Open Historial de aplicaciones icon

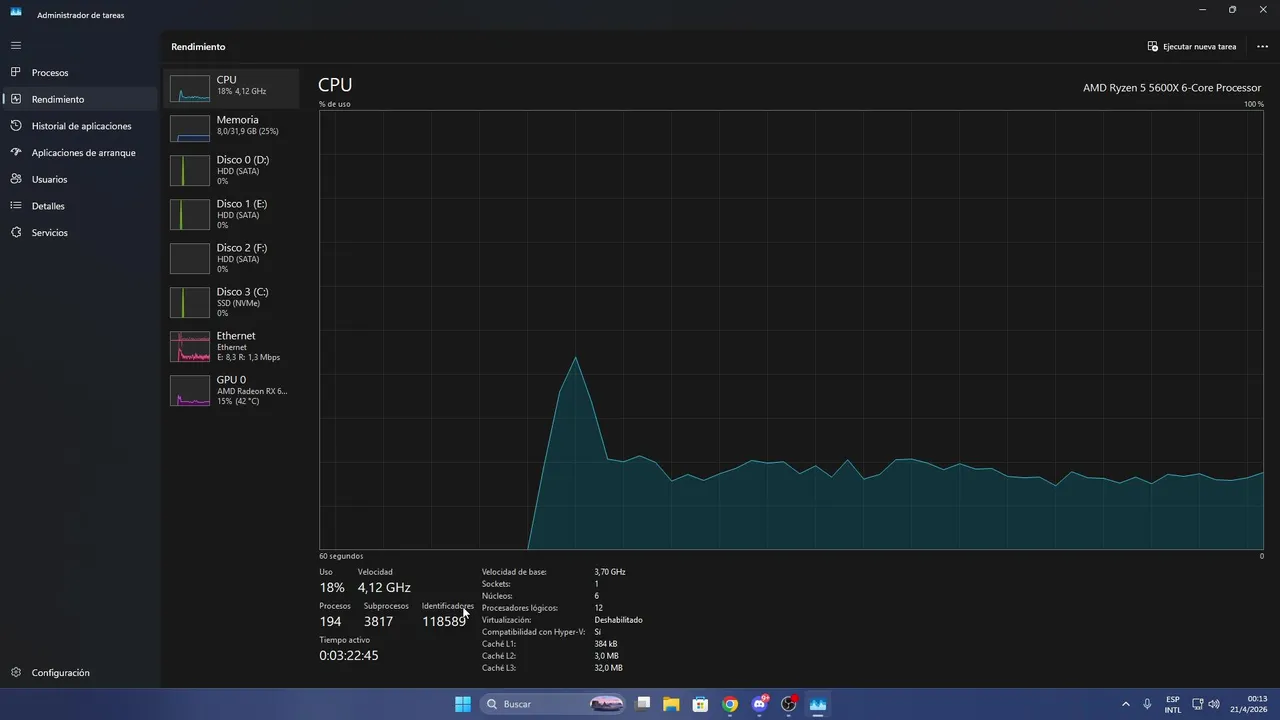click(16, 126)
